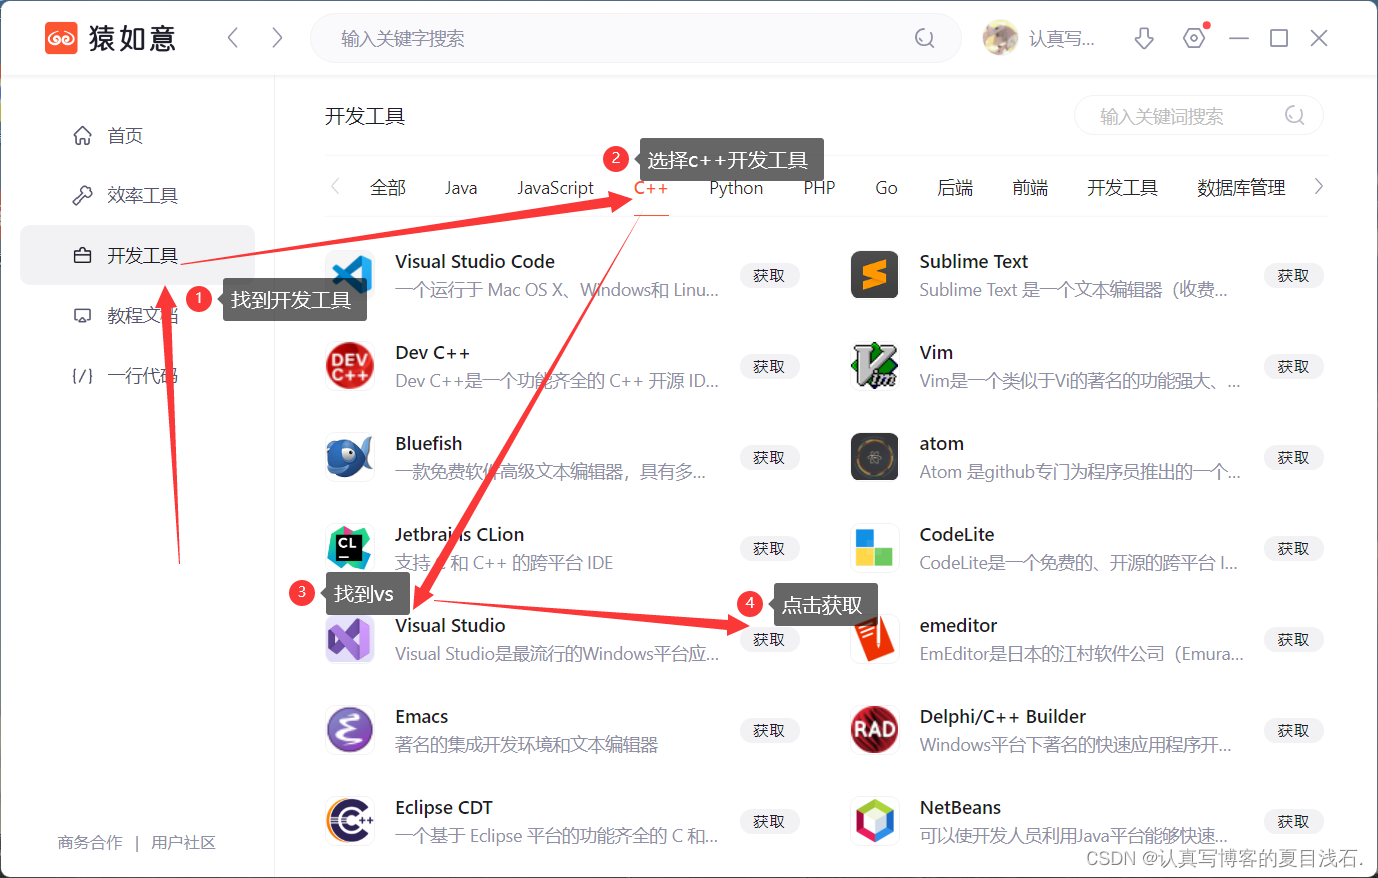The height and width of the screenshot is (878, 1378).
Task: Click 获取 for NetBeans
Action: tap(1293, 821)
